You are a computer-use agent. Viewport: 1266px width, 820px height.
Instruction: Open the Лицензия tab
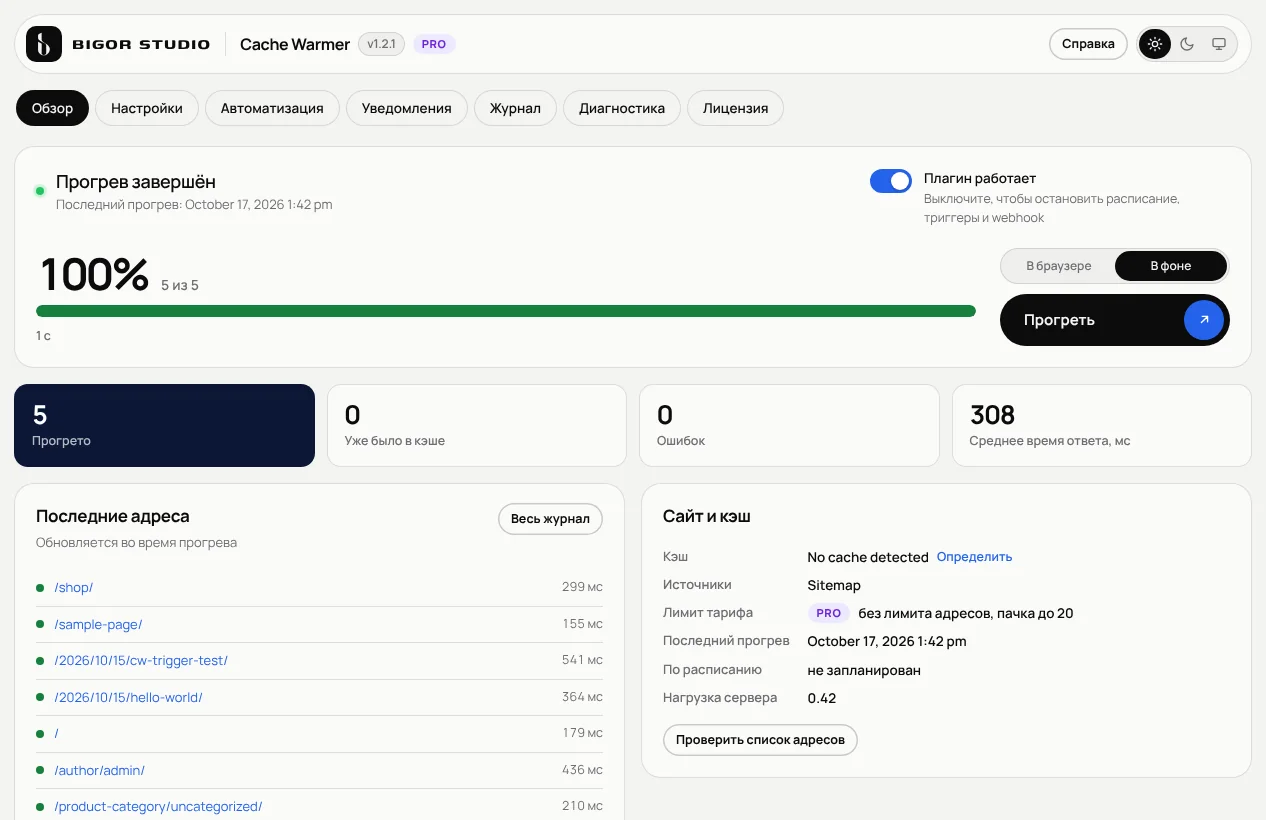coord(735,108)
